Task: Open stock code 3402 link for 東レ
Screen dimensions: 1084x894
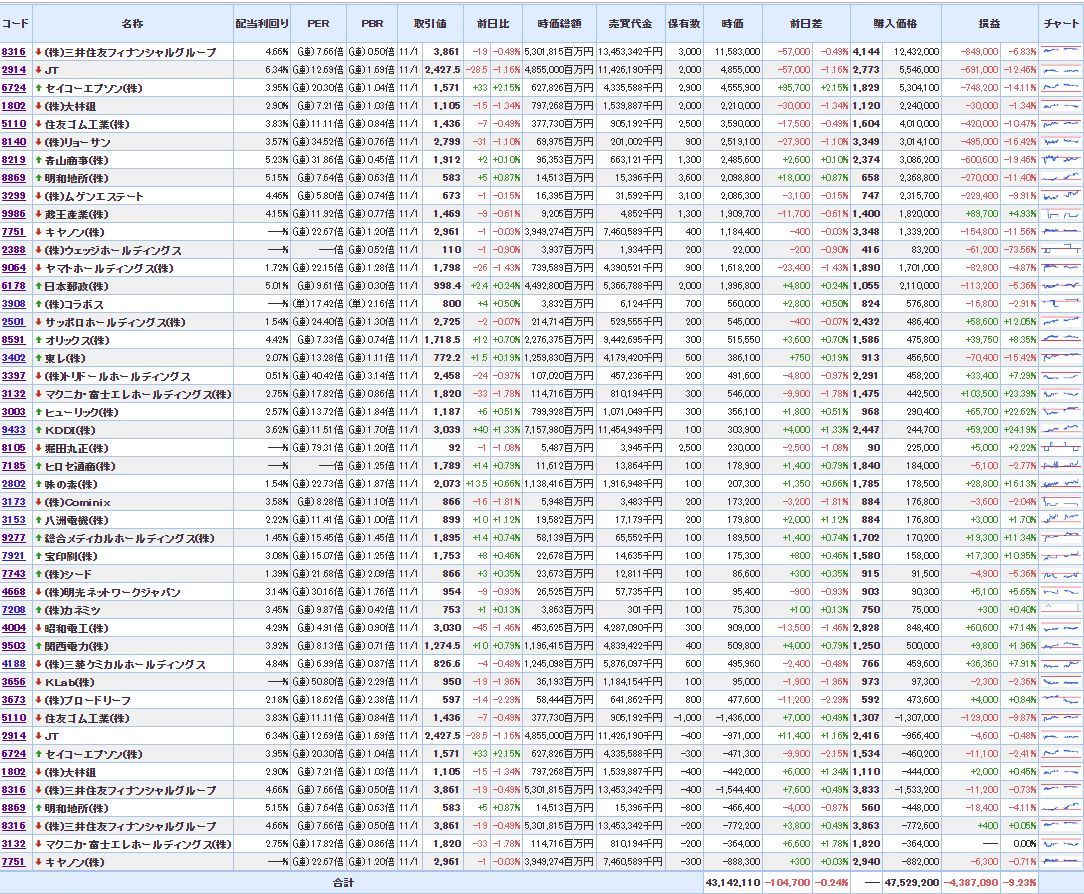Action: click(14, 358)
